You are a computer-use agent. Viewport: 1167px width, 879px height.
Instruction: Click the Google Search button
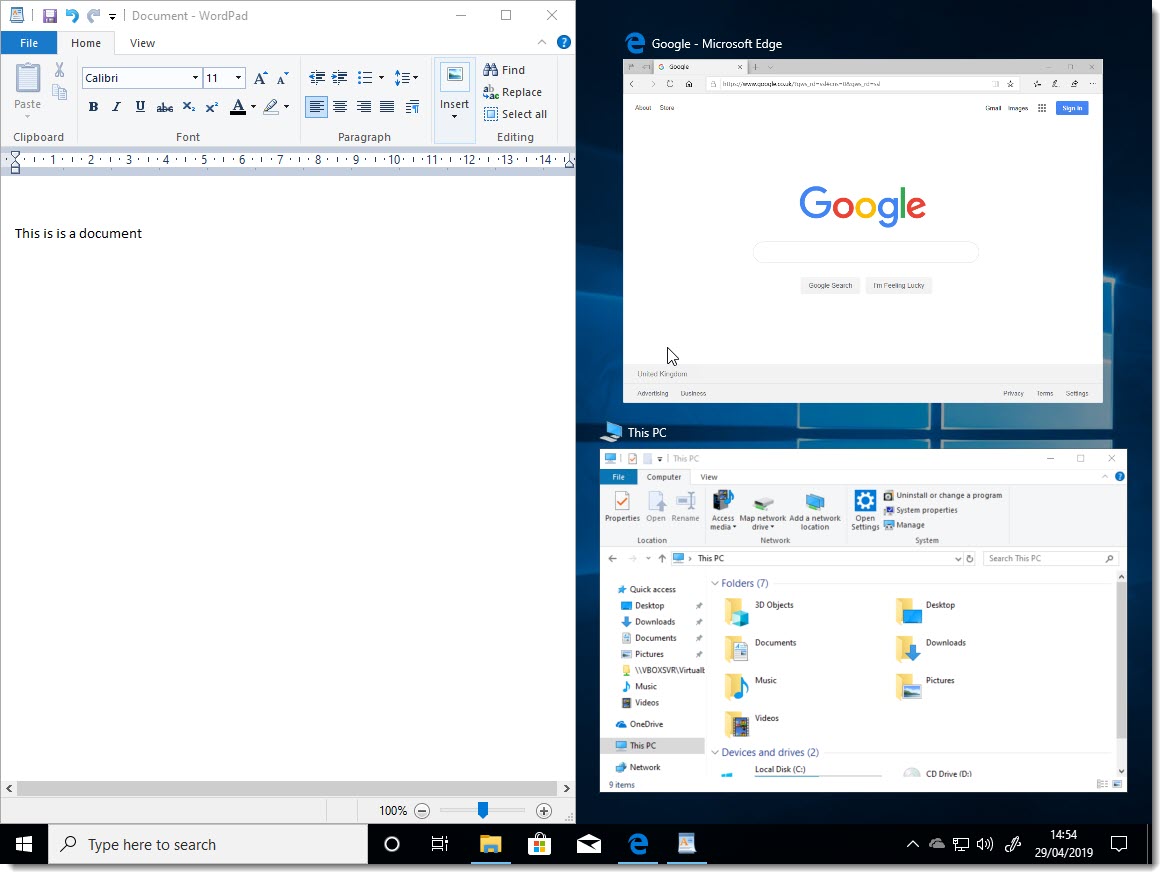click(830, 285)
